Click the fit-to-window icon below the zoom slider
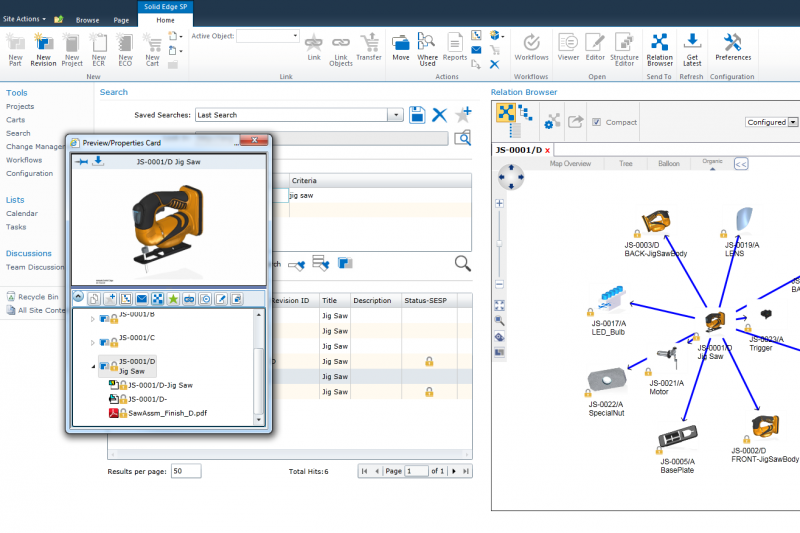The height and width of the screenshot is (533, 800). [x=499, y=305]
